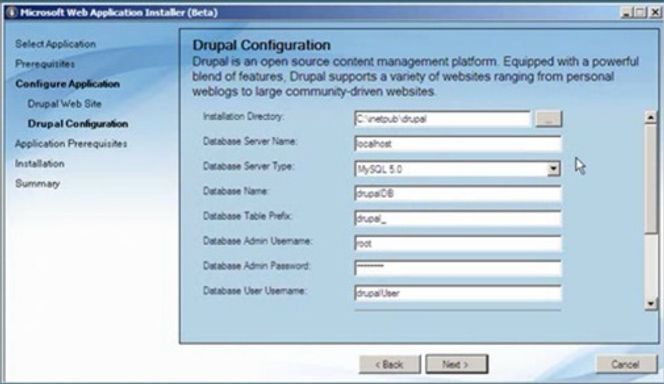664x384 pixels.
Task: Click the Database Server Type label
Action: pos(249,166)
